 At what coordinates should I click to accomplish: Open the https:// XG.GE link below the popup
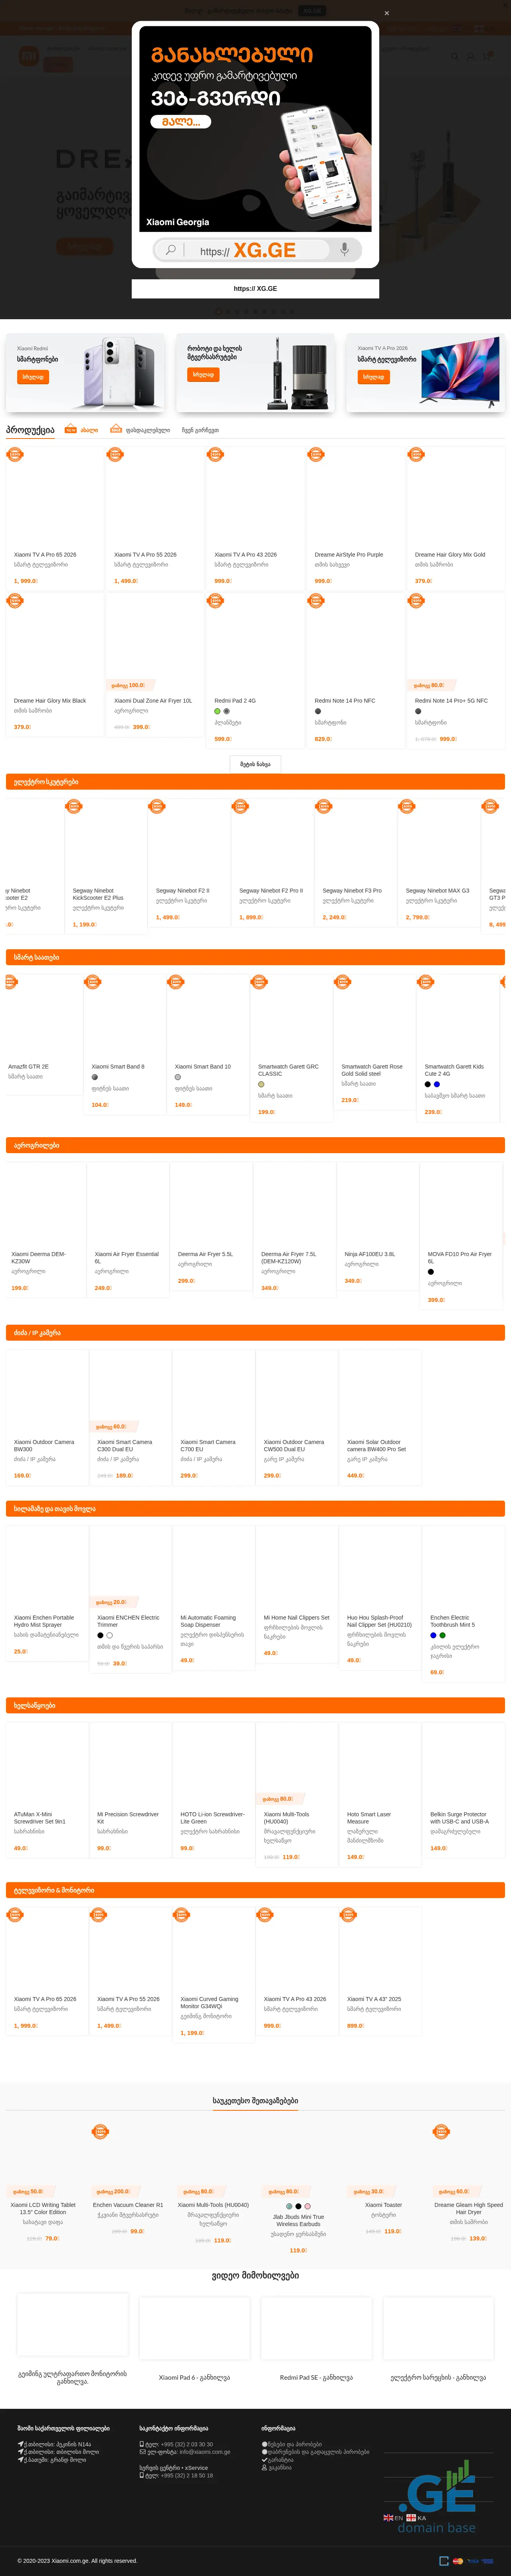255,289
